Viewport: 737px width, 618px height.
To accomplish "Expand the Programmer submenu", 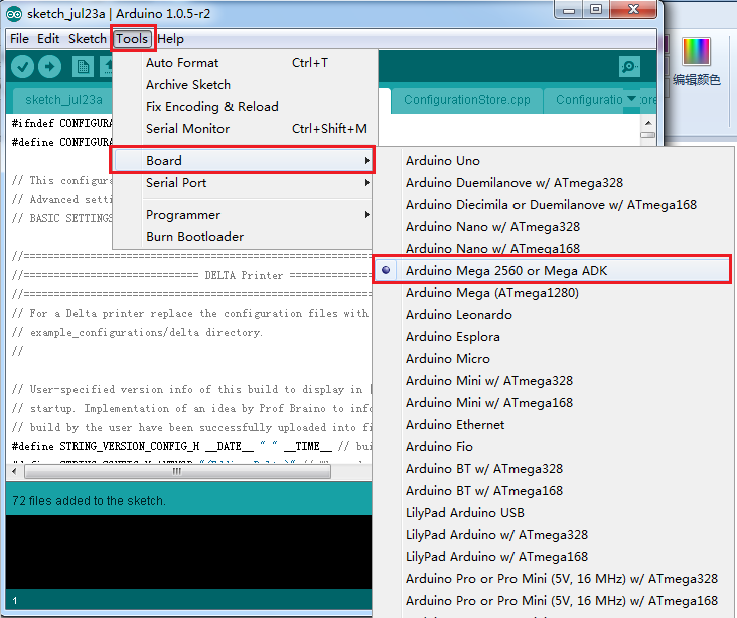I will click(x=243, y=215).
